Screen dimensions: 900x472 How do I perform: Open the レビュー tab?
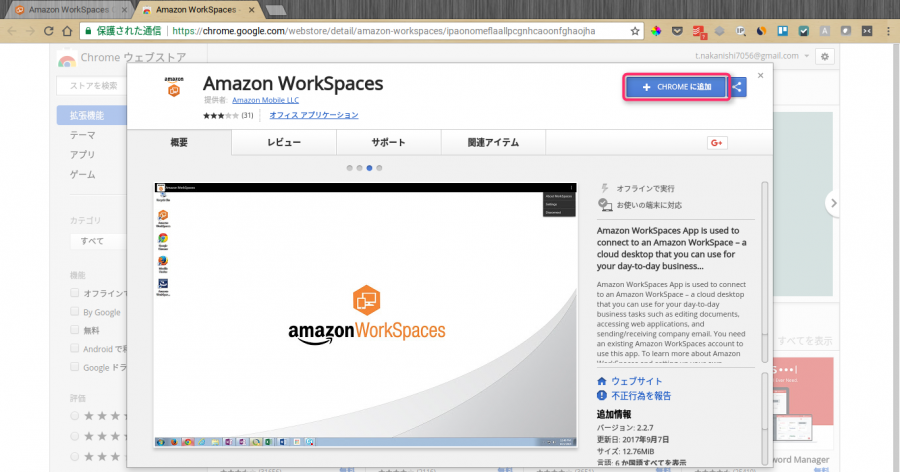point(284,142)
